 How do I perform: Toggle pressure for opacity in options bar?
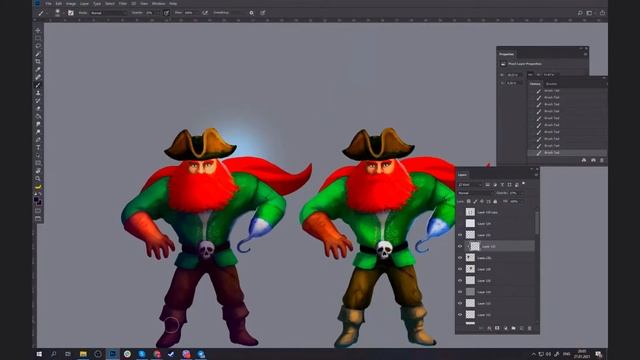tap(166, 13)
